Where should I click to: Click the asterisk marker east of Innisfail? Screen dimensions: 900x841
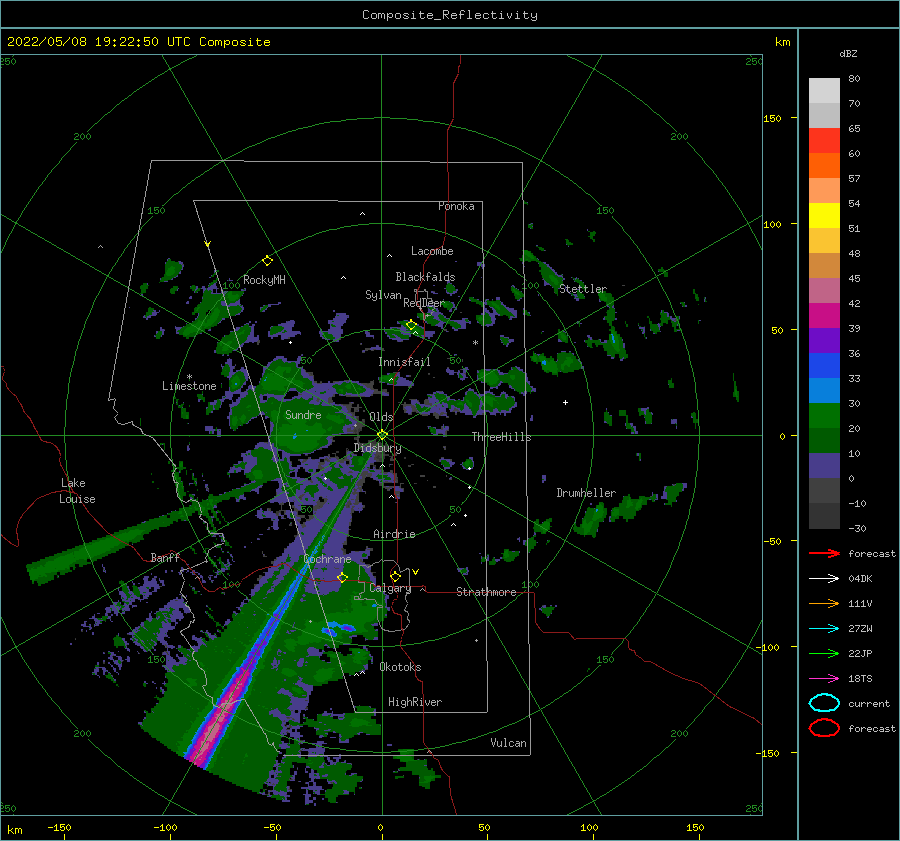coord(475,343)
